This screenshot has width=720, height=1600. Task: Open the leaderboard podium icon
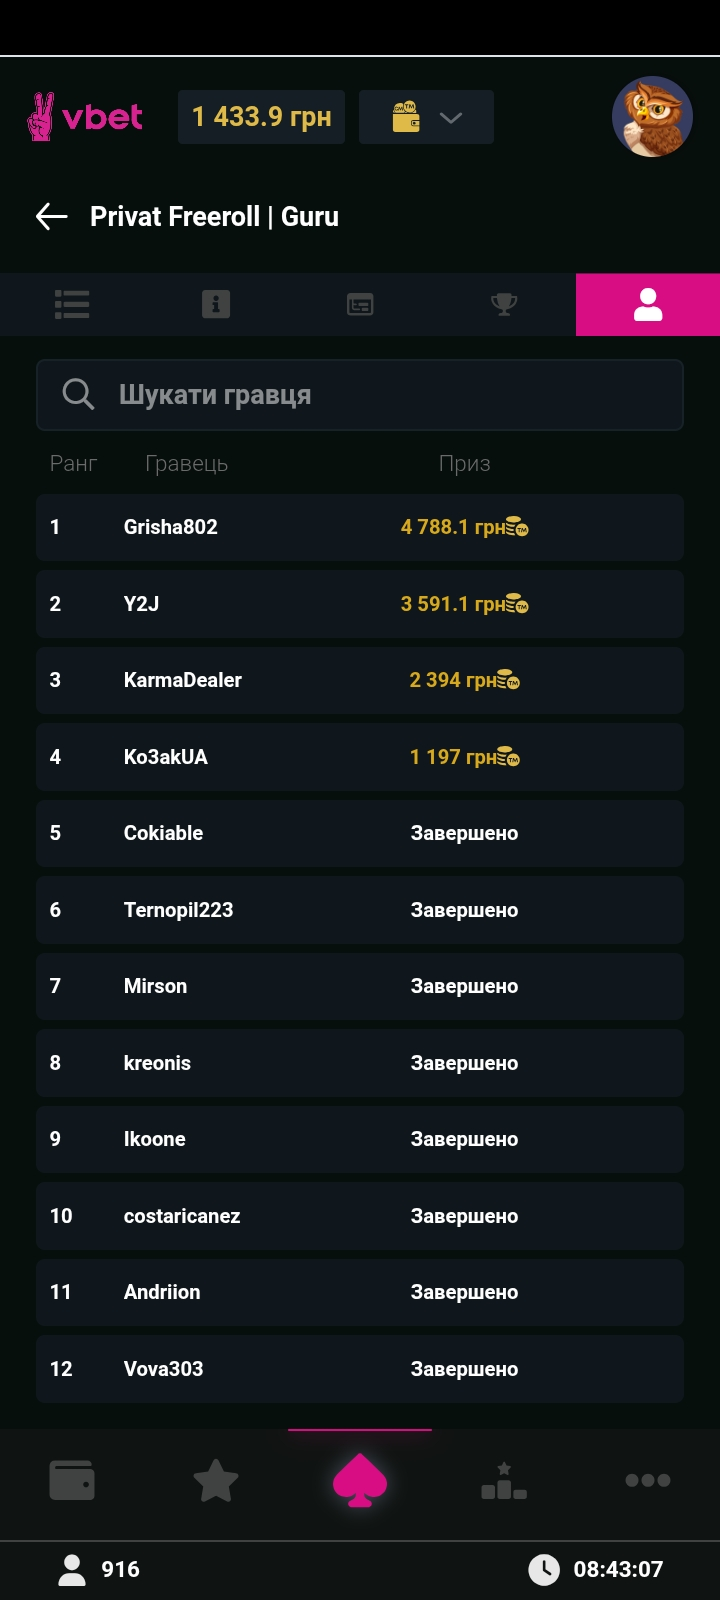(x=504, y=1480)
